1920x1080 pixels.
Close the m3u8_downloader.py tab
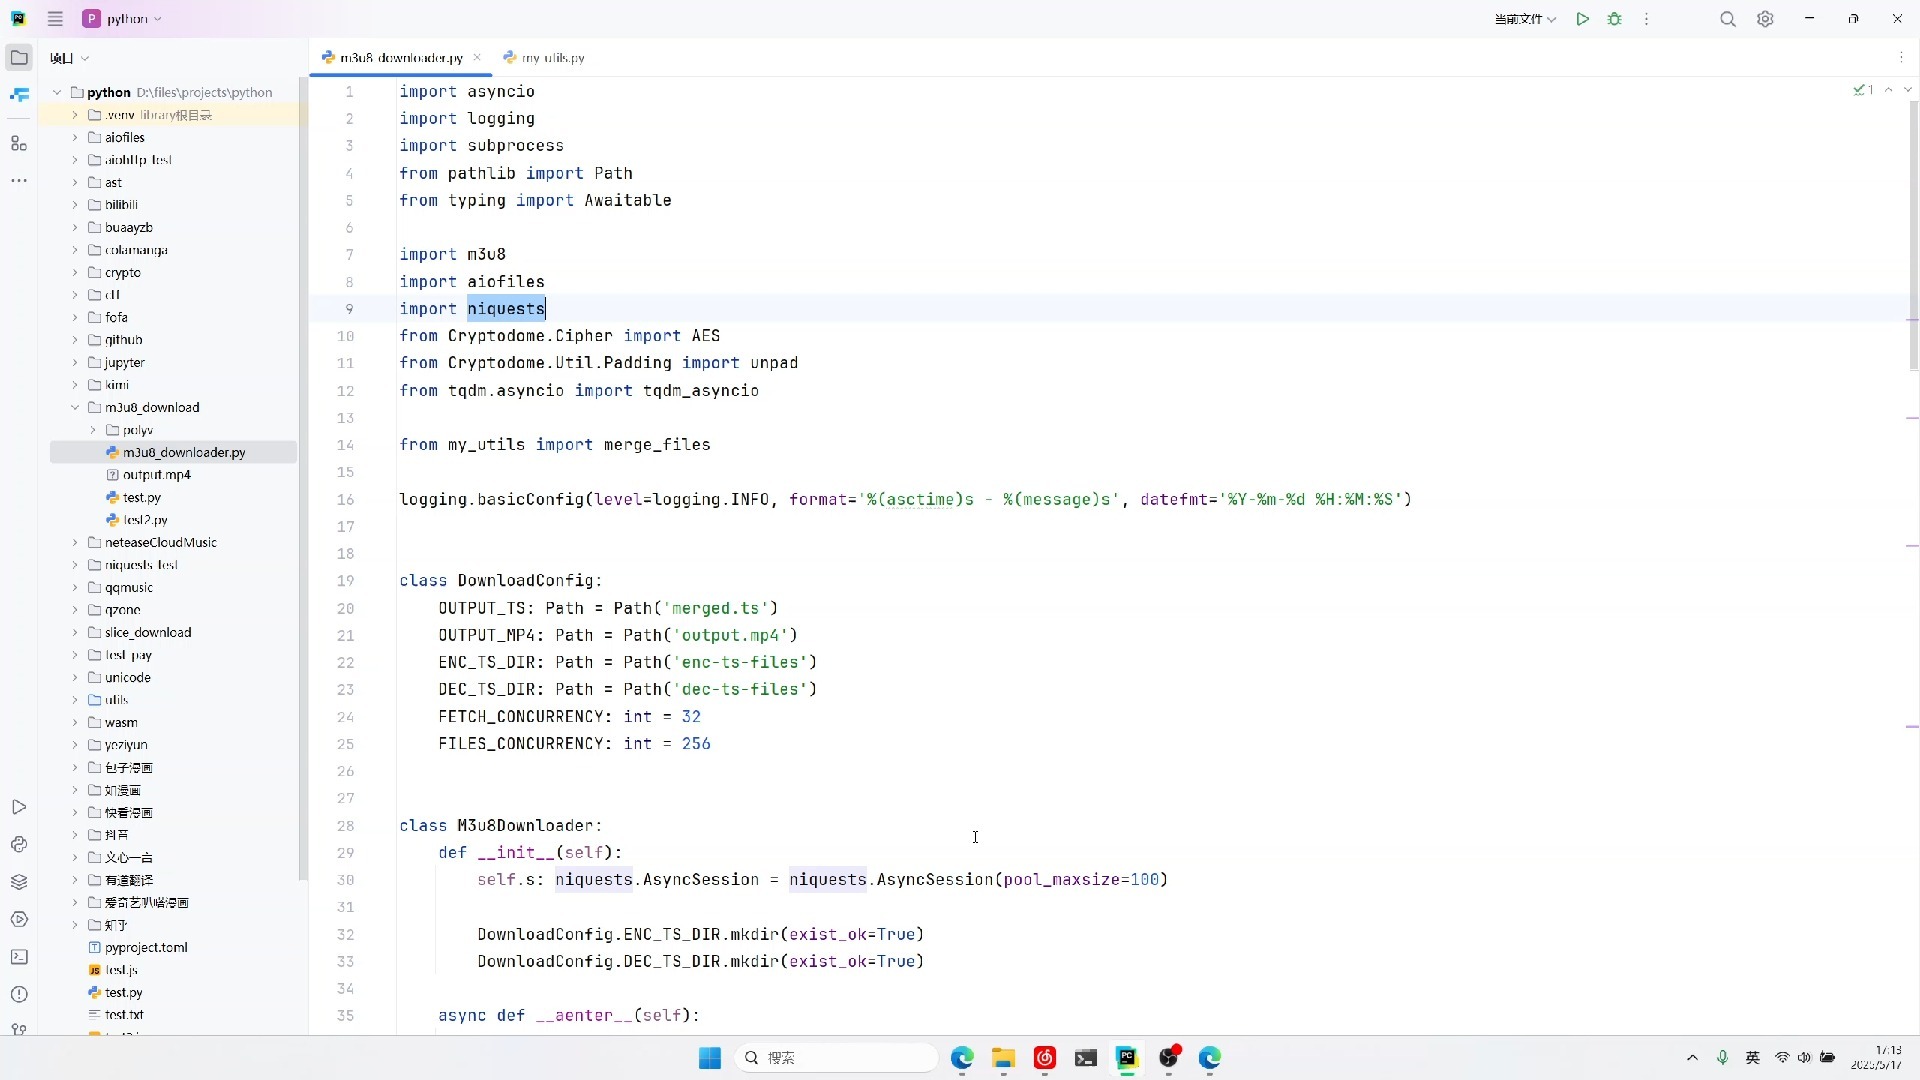coord(477,58)
